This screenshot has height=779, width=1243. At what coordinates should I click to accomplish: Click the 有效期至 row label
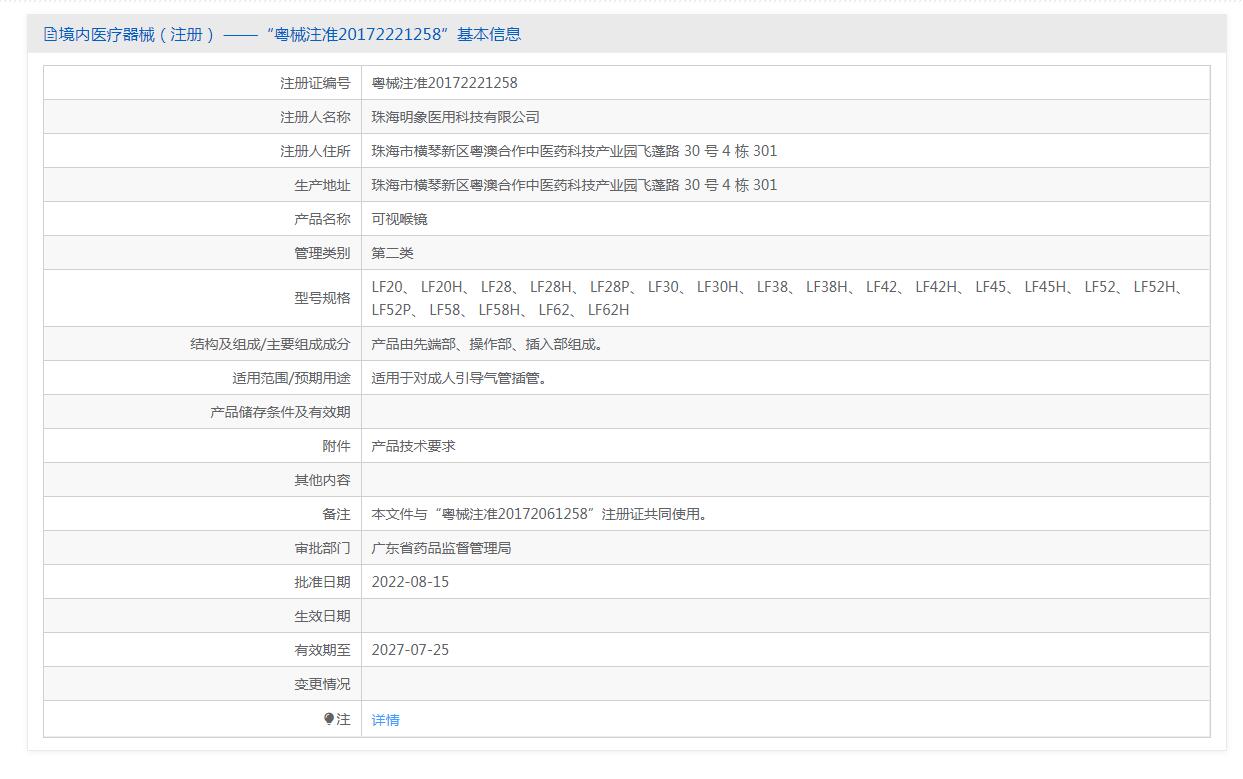coord(322,650)
